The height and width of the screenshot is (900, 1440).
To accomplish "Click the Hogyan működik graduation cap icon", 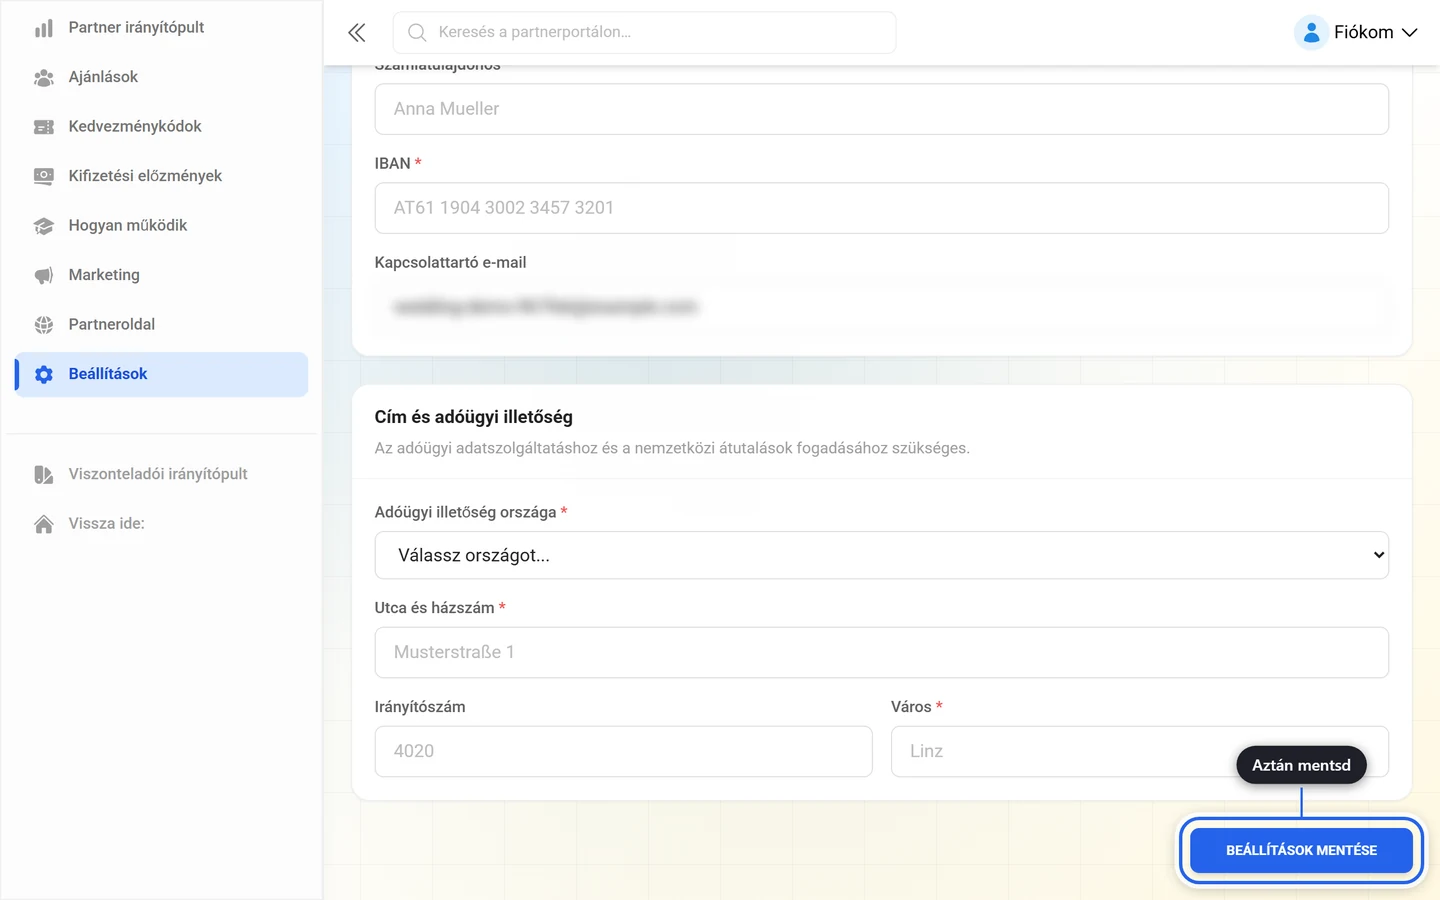I will pos(44,226).
